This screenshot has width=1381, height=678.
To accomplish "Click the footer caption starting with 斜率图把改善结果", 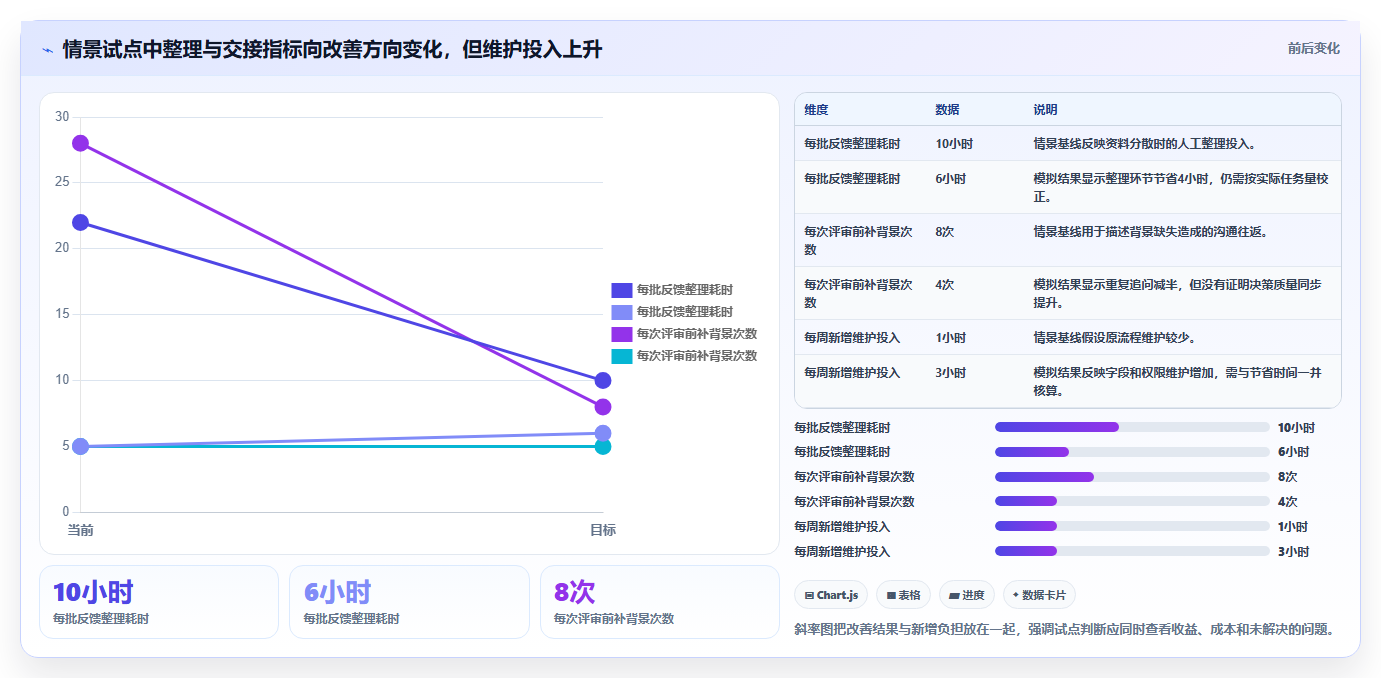I will pos(1064,630).
